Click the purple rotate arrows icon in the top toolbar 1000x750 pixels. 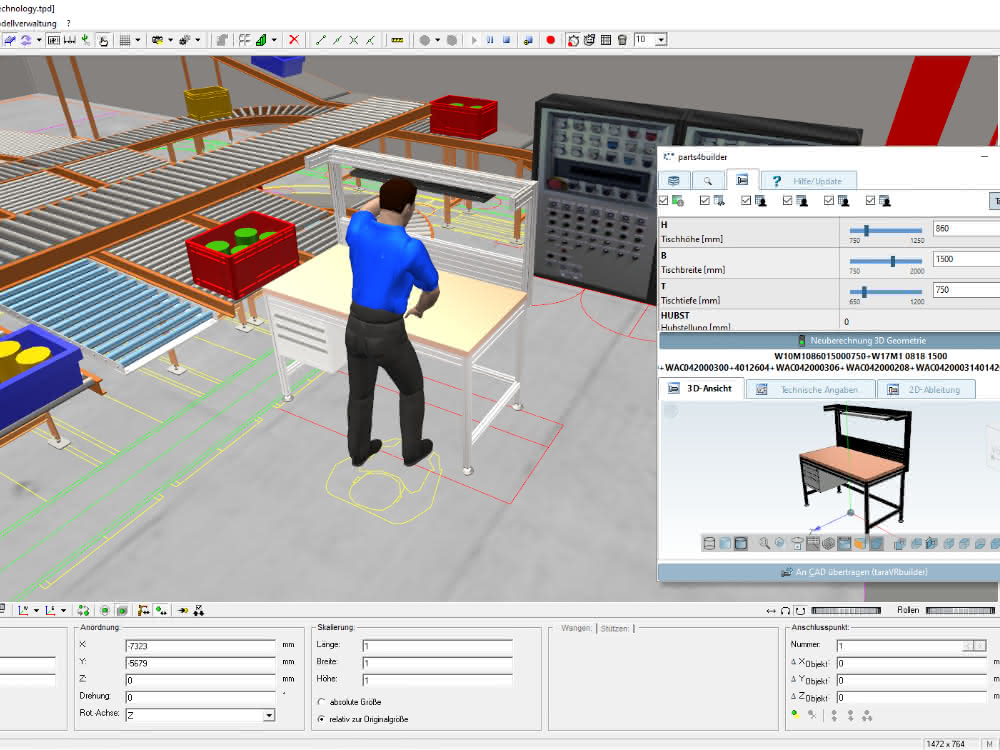pyautogui.click(x=26, y=40)
